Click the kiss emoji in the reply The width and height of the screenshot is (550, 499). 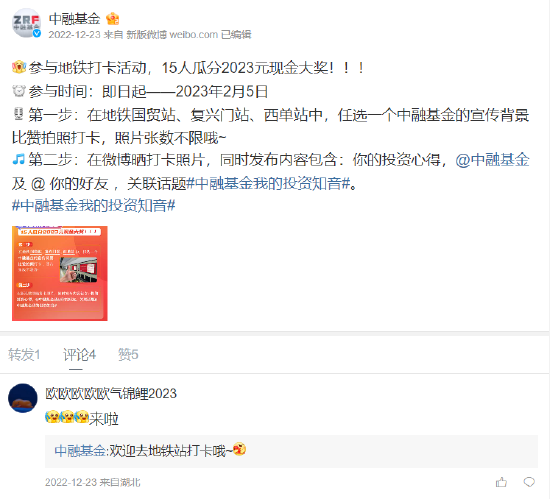[x=239, y=449]
